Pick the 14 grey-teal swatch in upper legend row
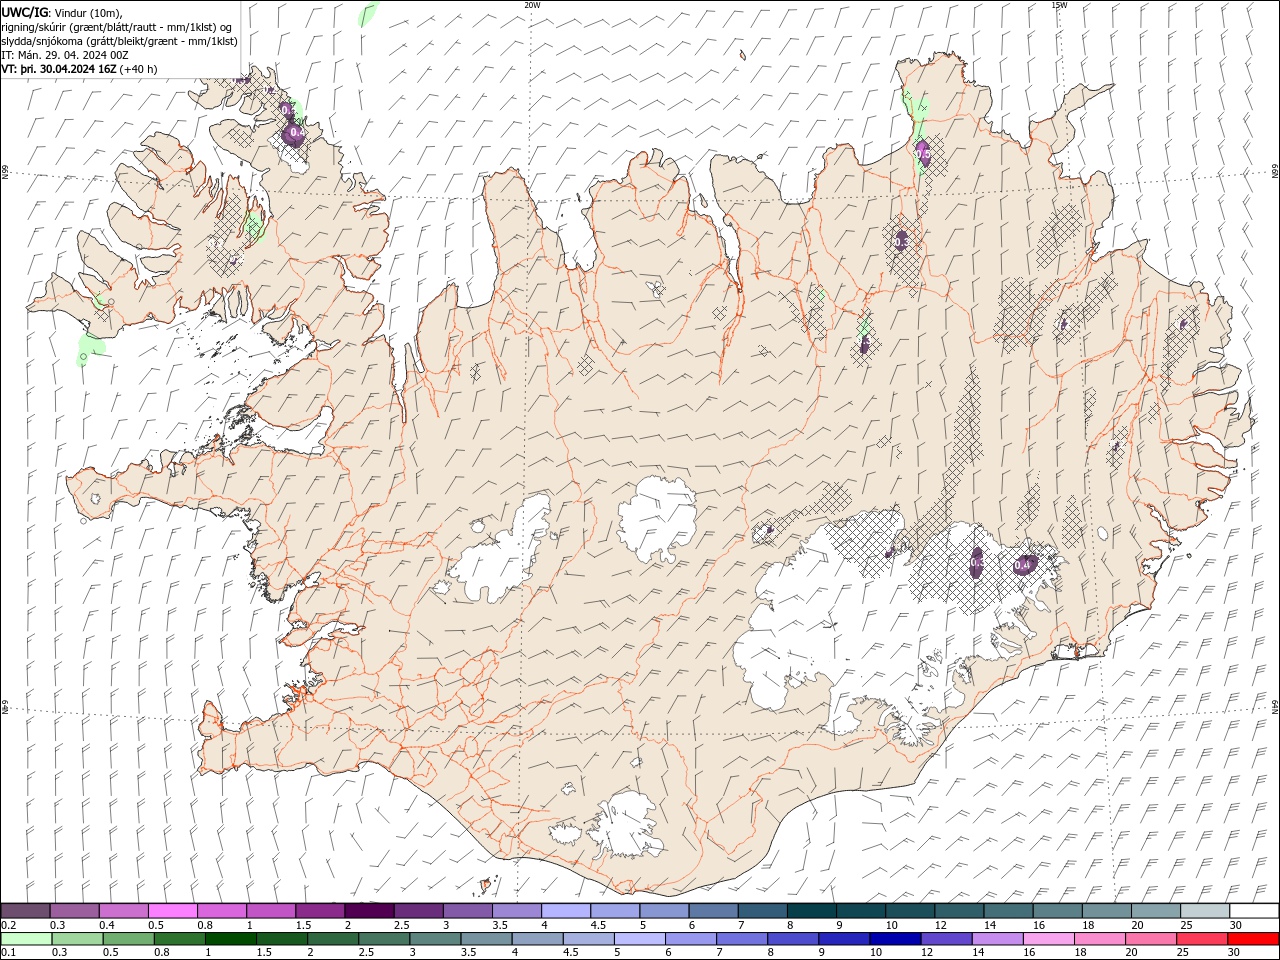1280x960 pixels. (x=1007, y=911)
